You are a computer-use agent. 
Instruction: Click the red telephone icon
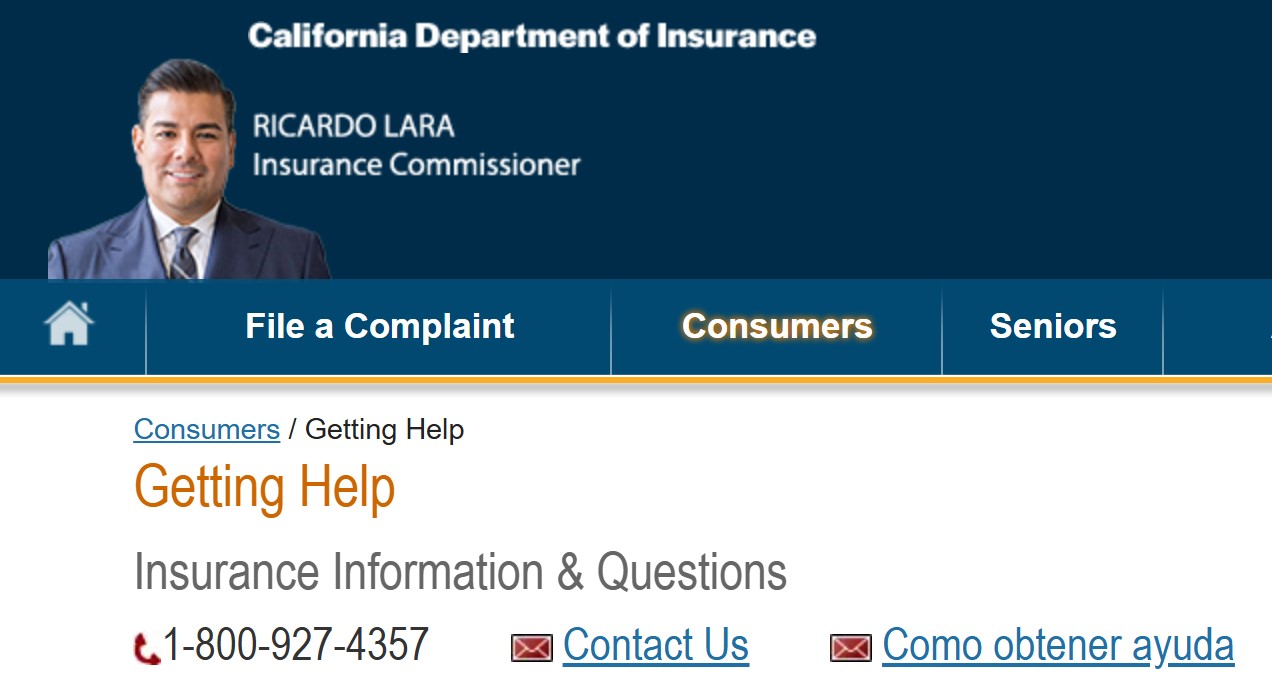146,648
